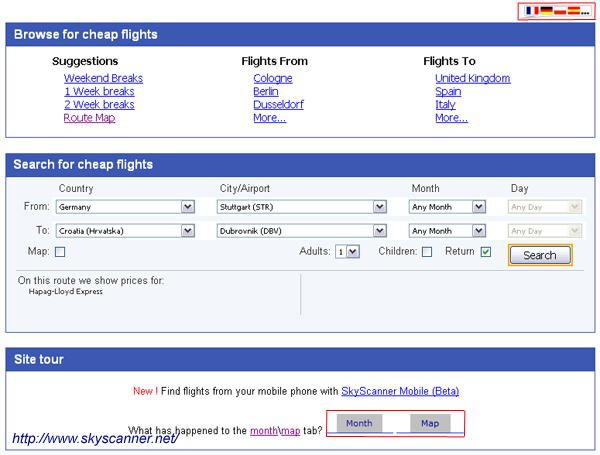Open the To Country dropdown showing Croatia

125,231
